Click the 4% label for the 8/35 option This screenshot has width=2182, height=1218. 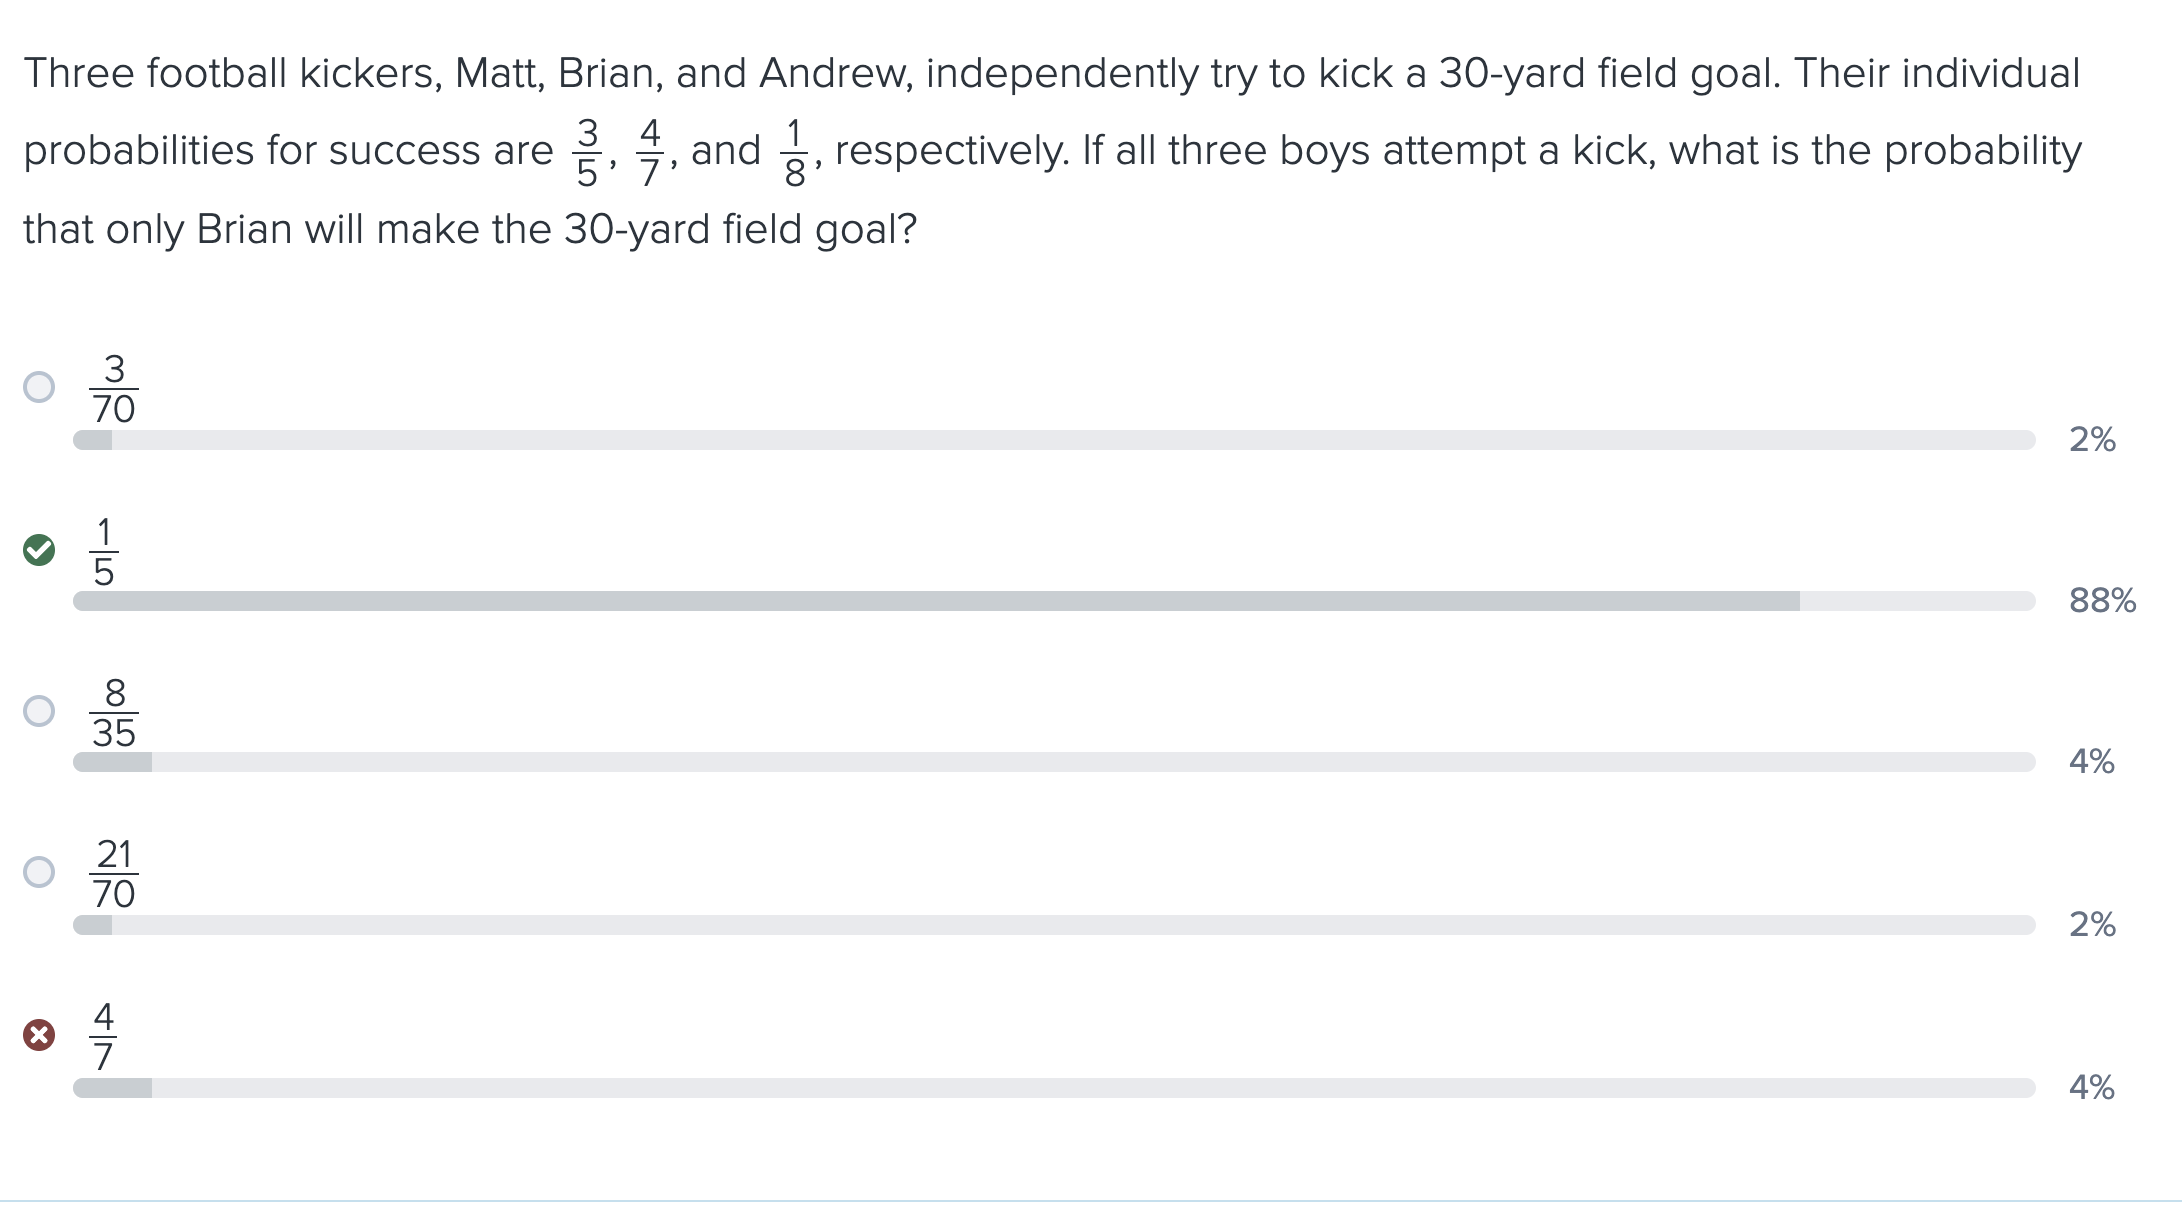2092,761
